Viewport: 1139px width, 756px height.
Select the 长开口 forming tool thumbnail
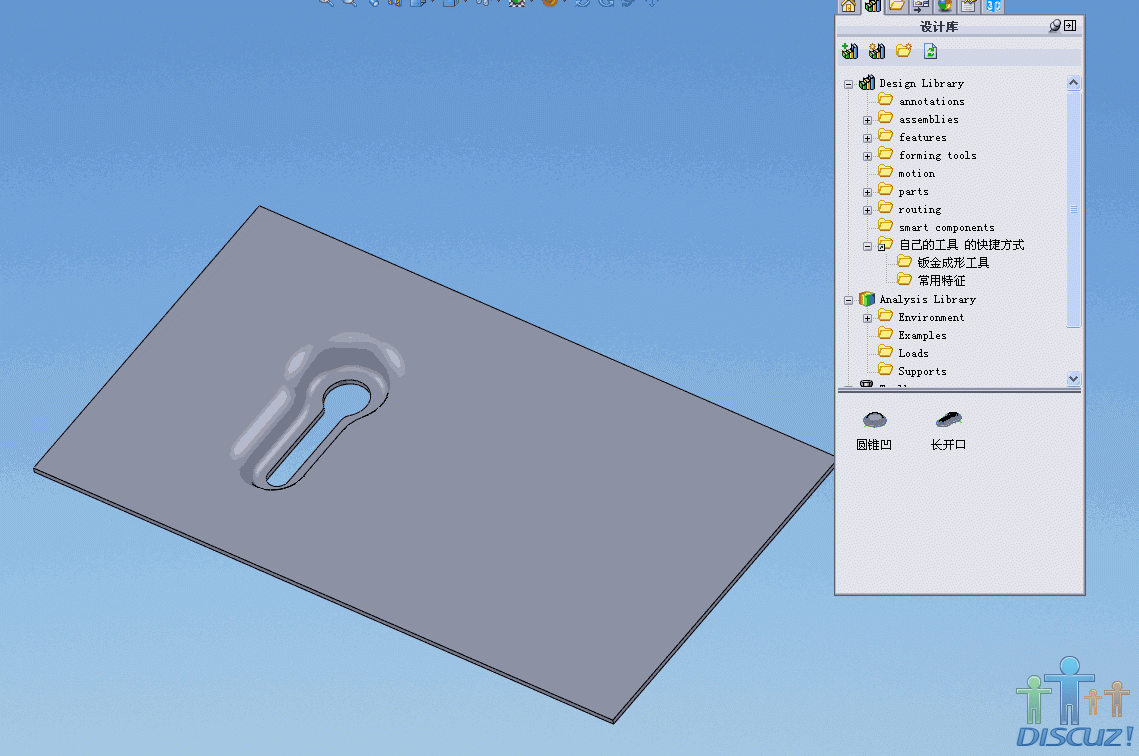click(949, 419)
